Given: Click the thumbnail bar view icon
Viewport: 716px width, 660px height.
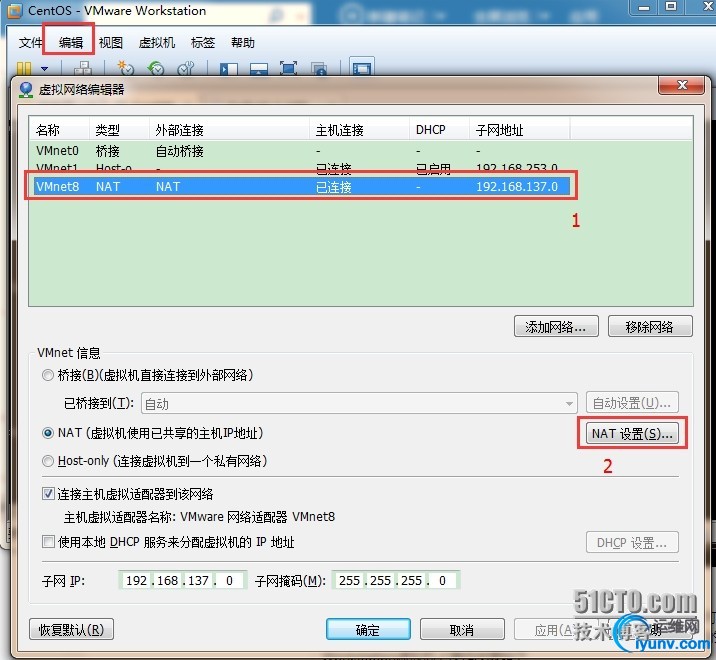Looking at the screenshot, I should pos(259,69).
